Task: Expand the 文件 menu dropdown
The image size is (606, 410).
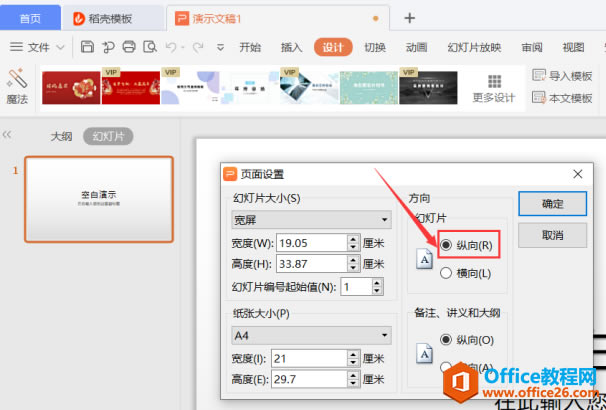Action: [x=38, y=47]
